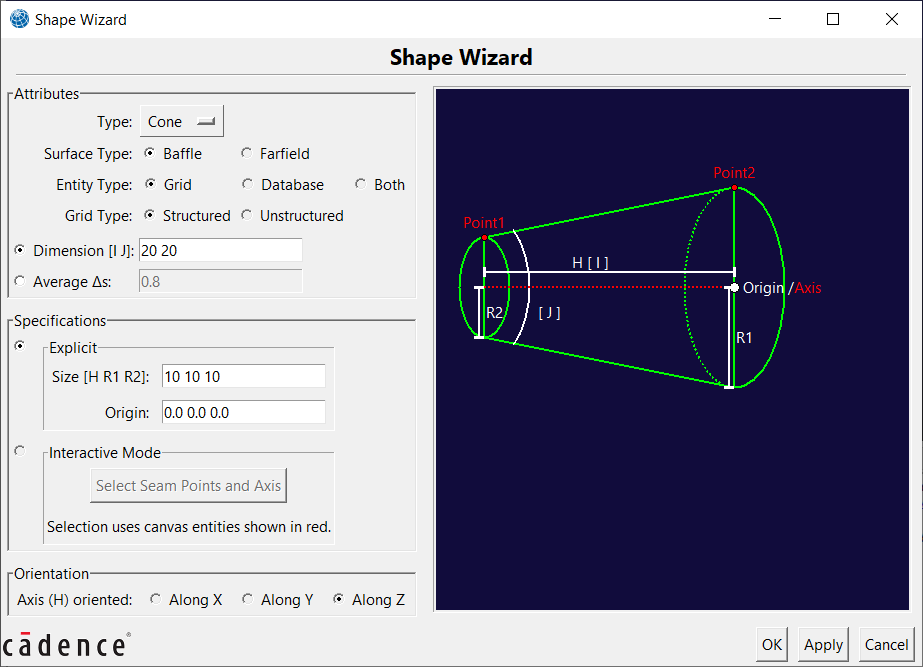Select the Explicit specification mode

(19, 346)
